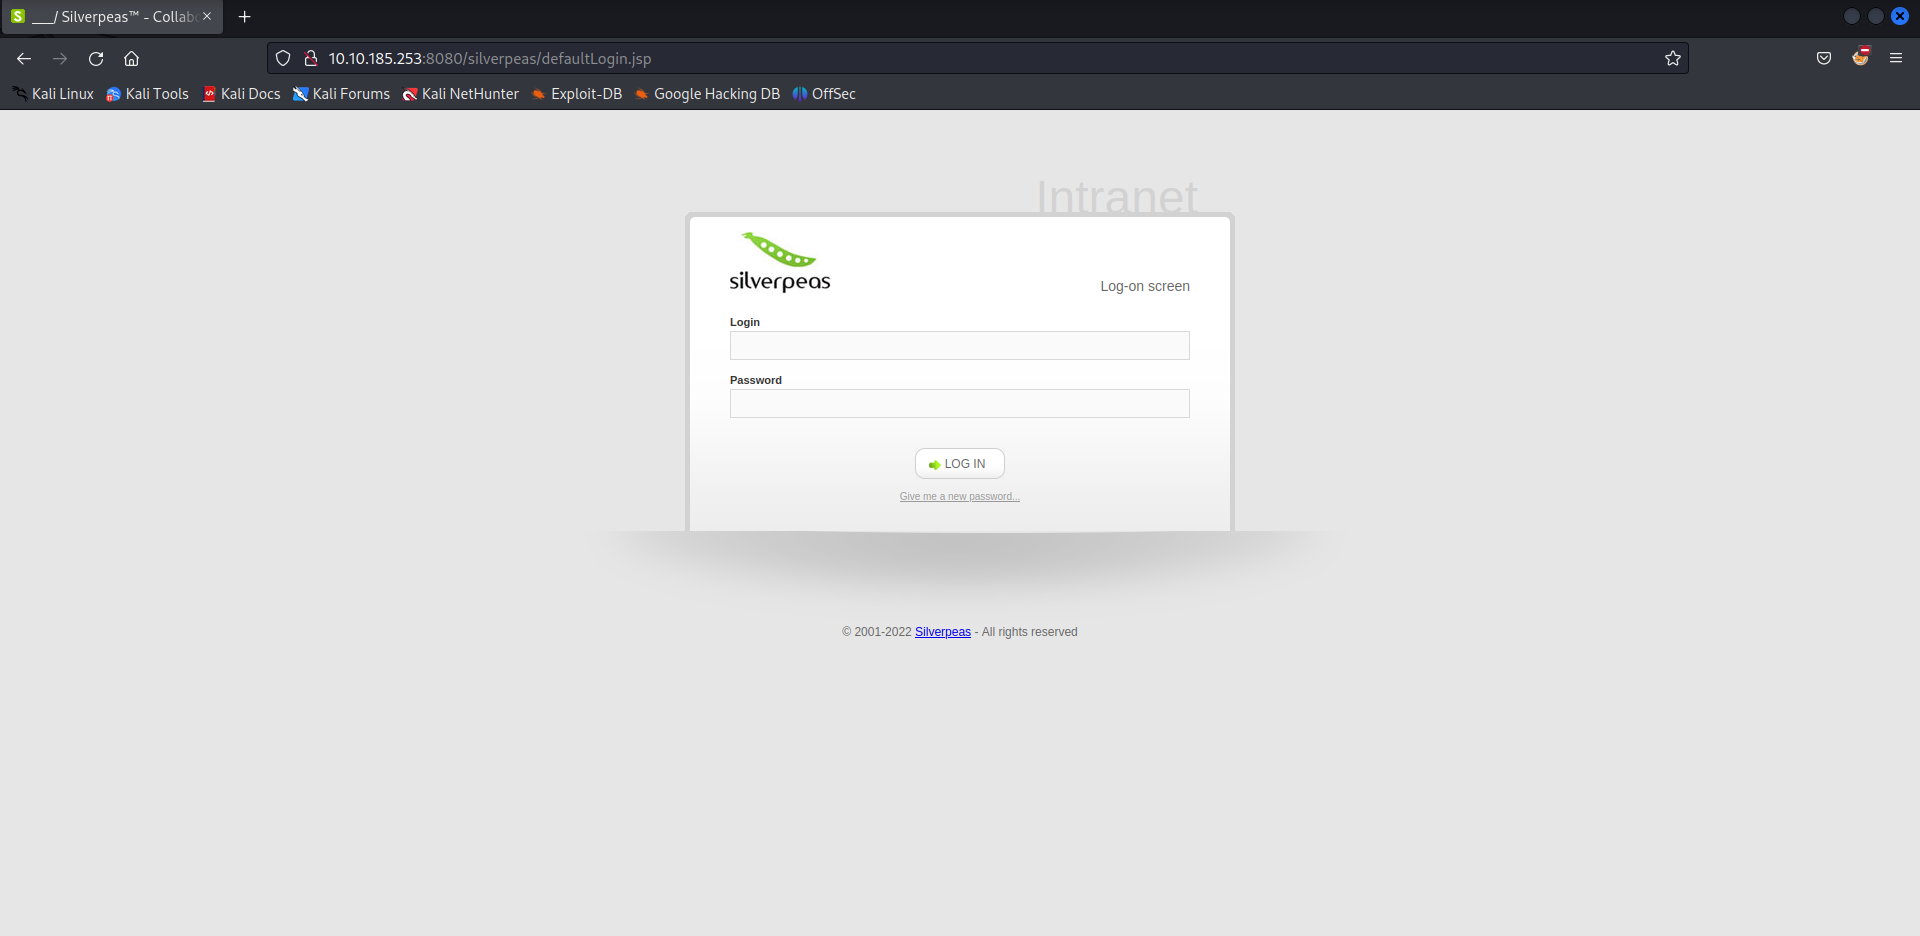Viewport: 1920px width, 936px height.
Task: Click the browser forward arrow
Action: [x=60, y=59]
